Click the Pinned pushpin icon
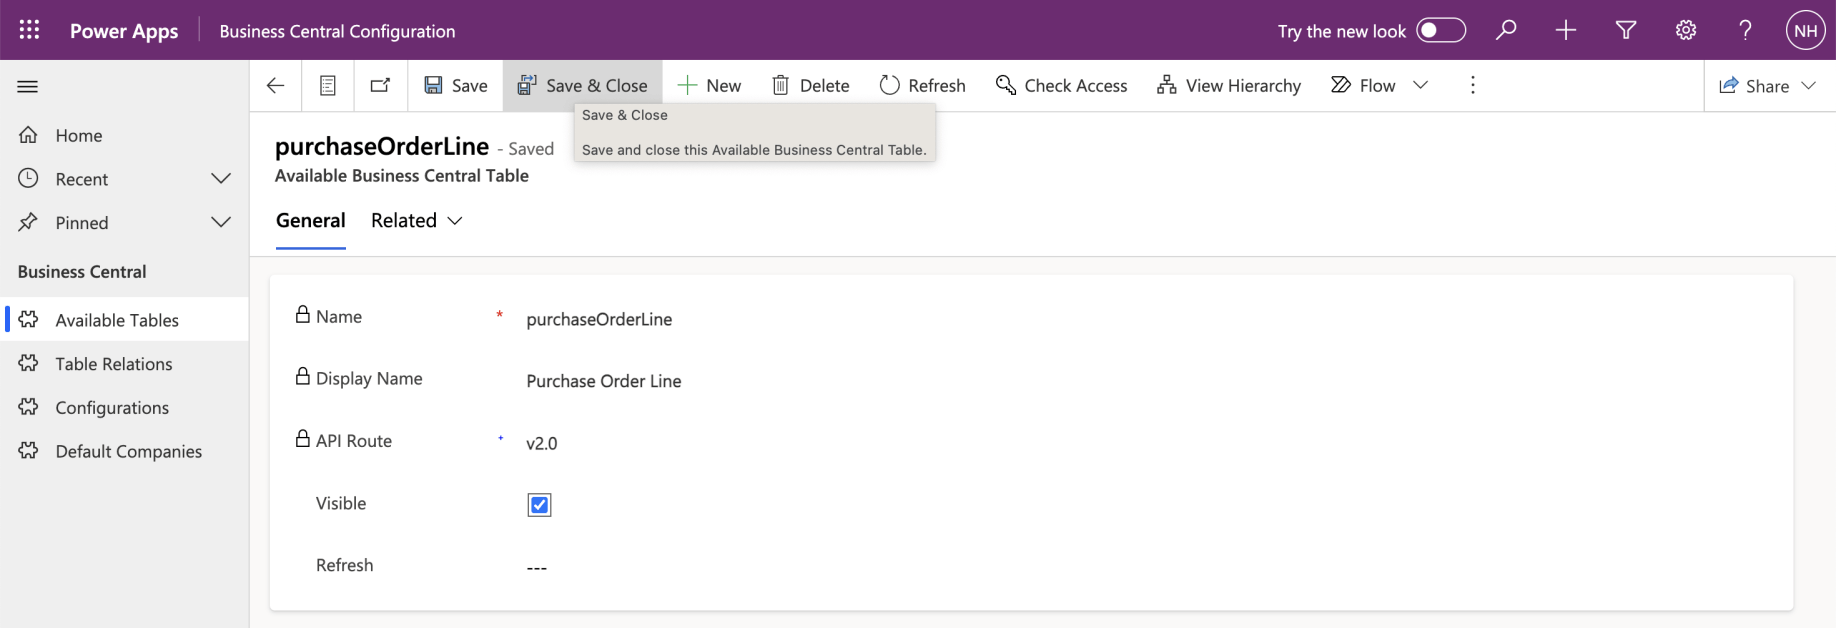Image resolution: width=1836 pixels, height=628 pixels. (29, 222)
